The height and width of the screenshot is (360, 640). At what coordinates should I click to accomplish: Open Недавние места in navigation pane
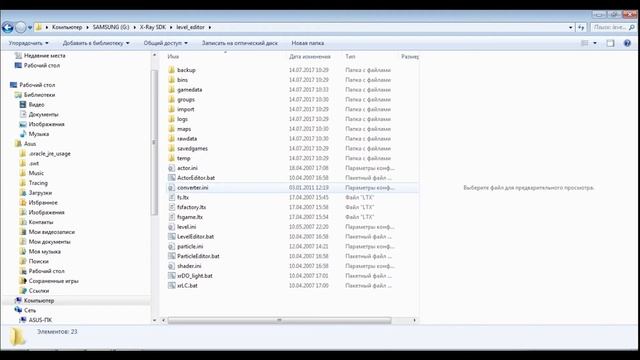point(44,56)
